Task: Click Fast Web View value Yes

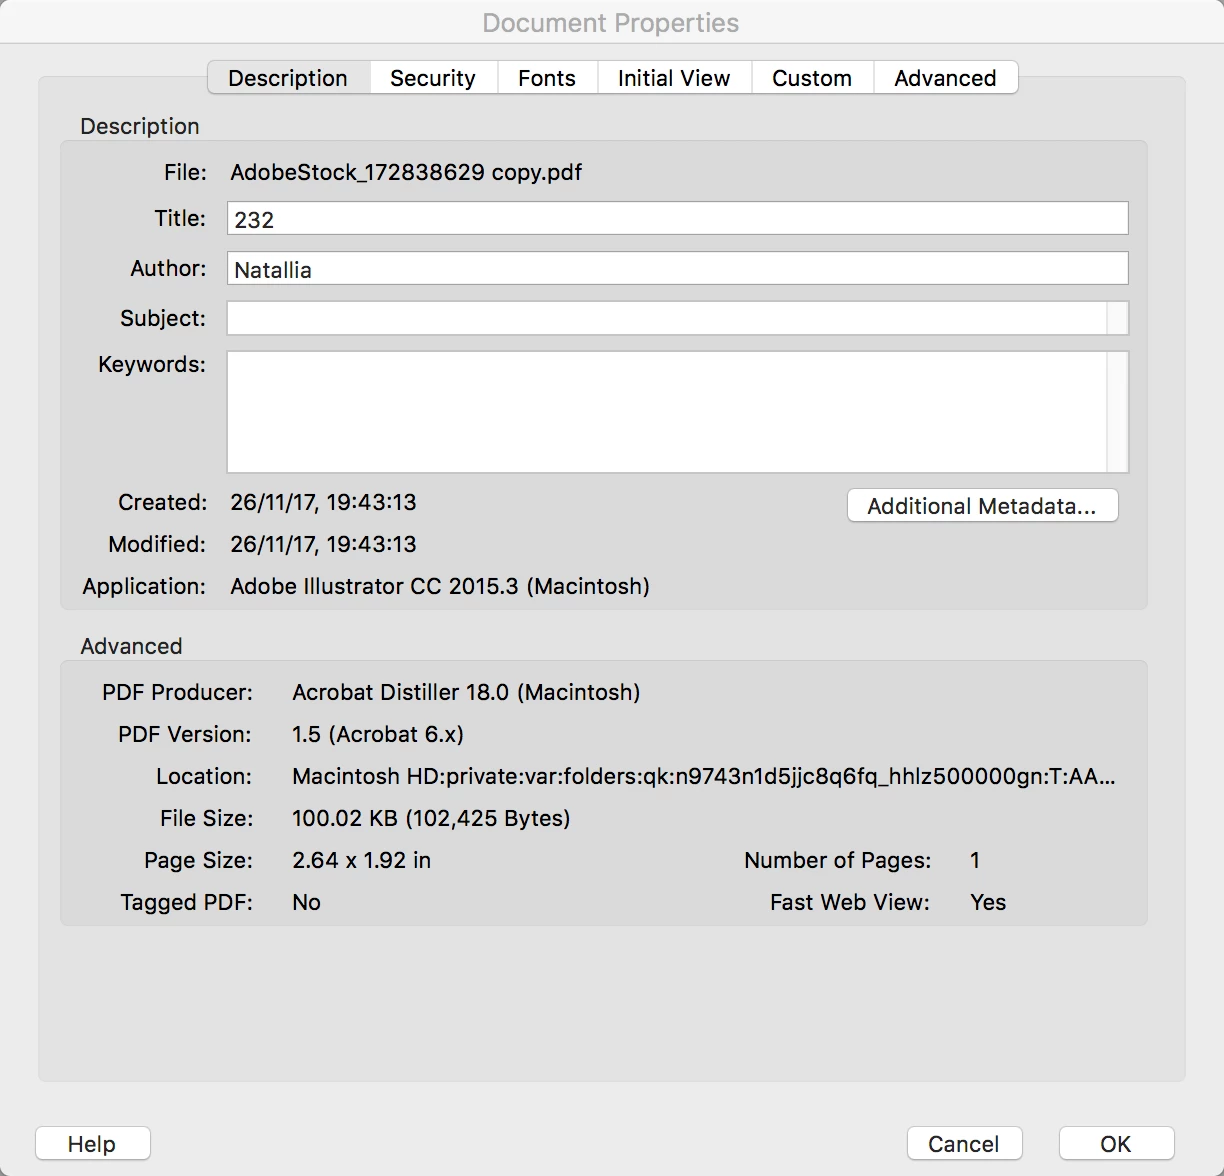Action: tap(988, 902)
